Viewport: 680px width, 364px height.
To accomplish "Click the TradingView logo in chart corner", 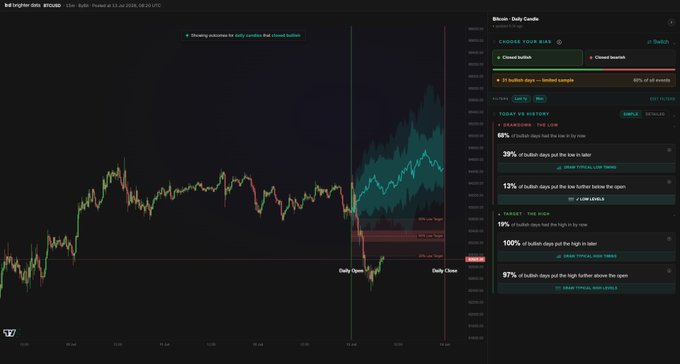I will point(10,333).
